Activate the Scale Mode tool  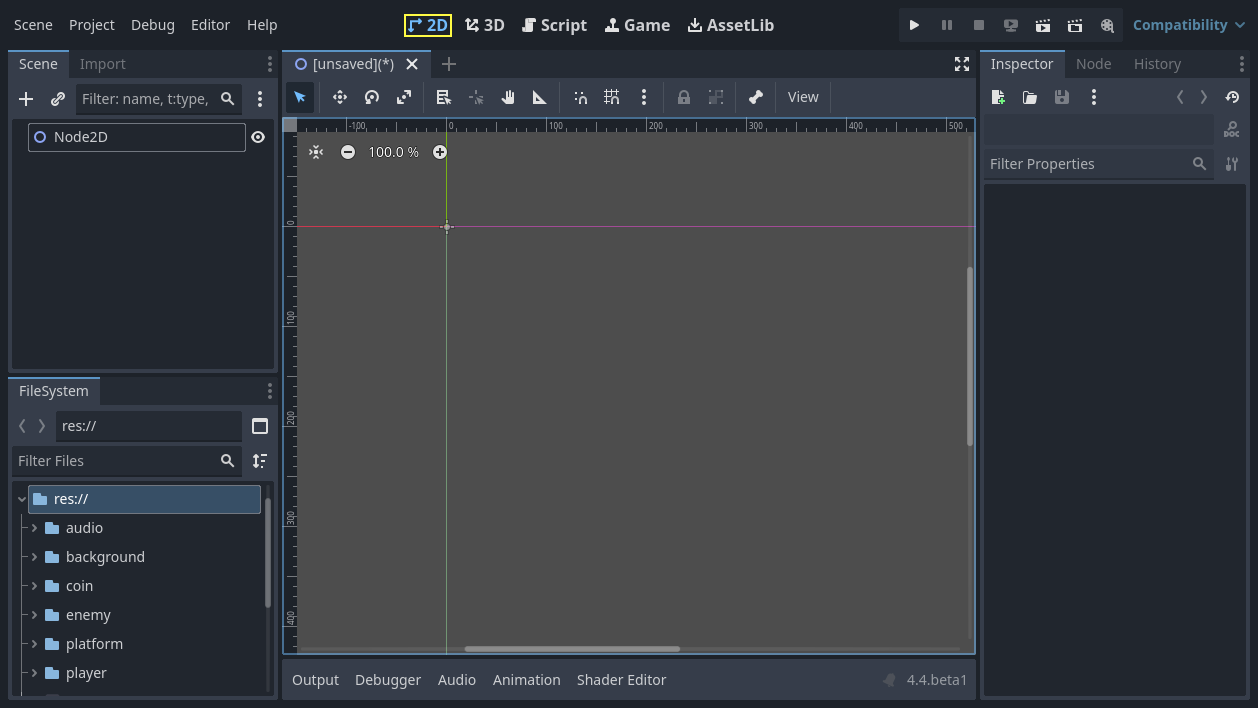tap(403, 97)
